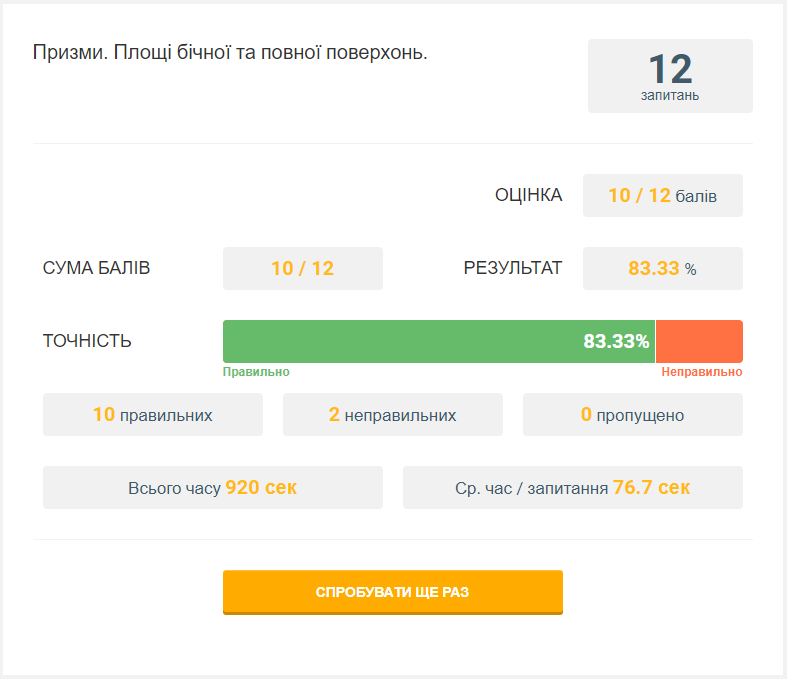
Task: Click the white '83.33%' text inside accuracy bar
Action: coord(616,341)
